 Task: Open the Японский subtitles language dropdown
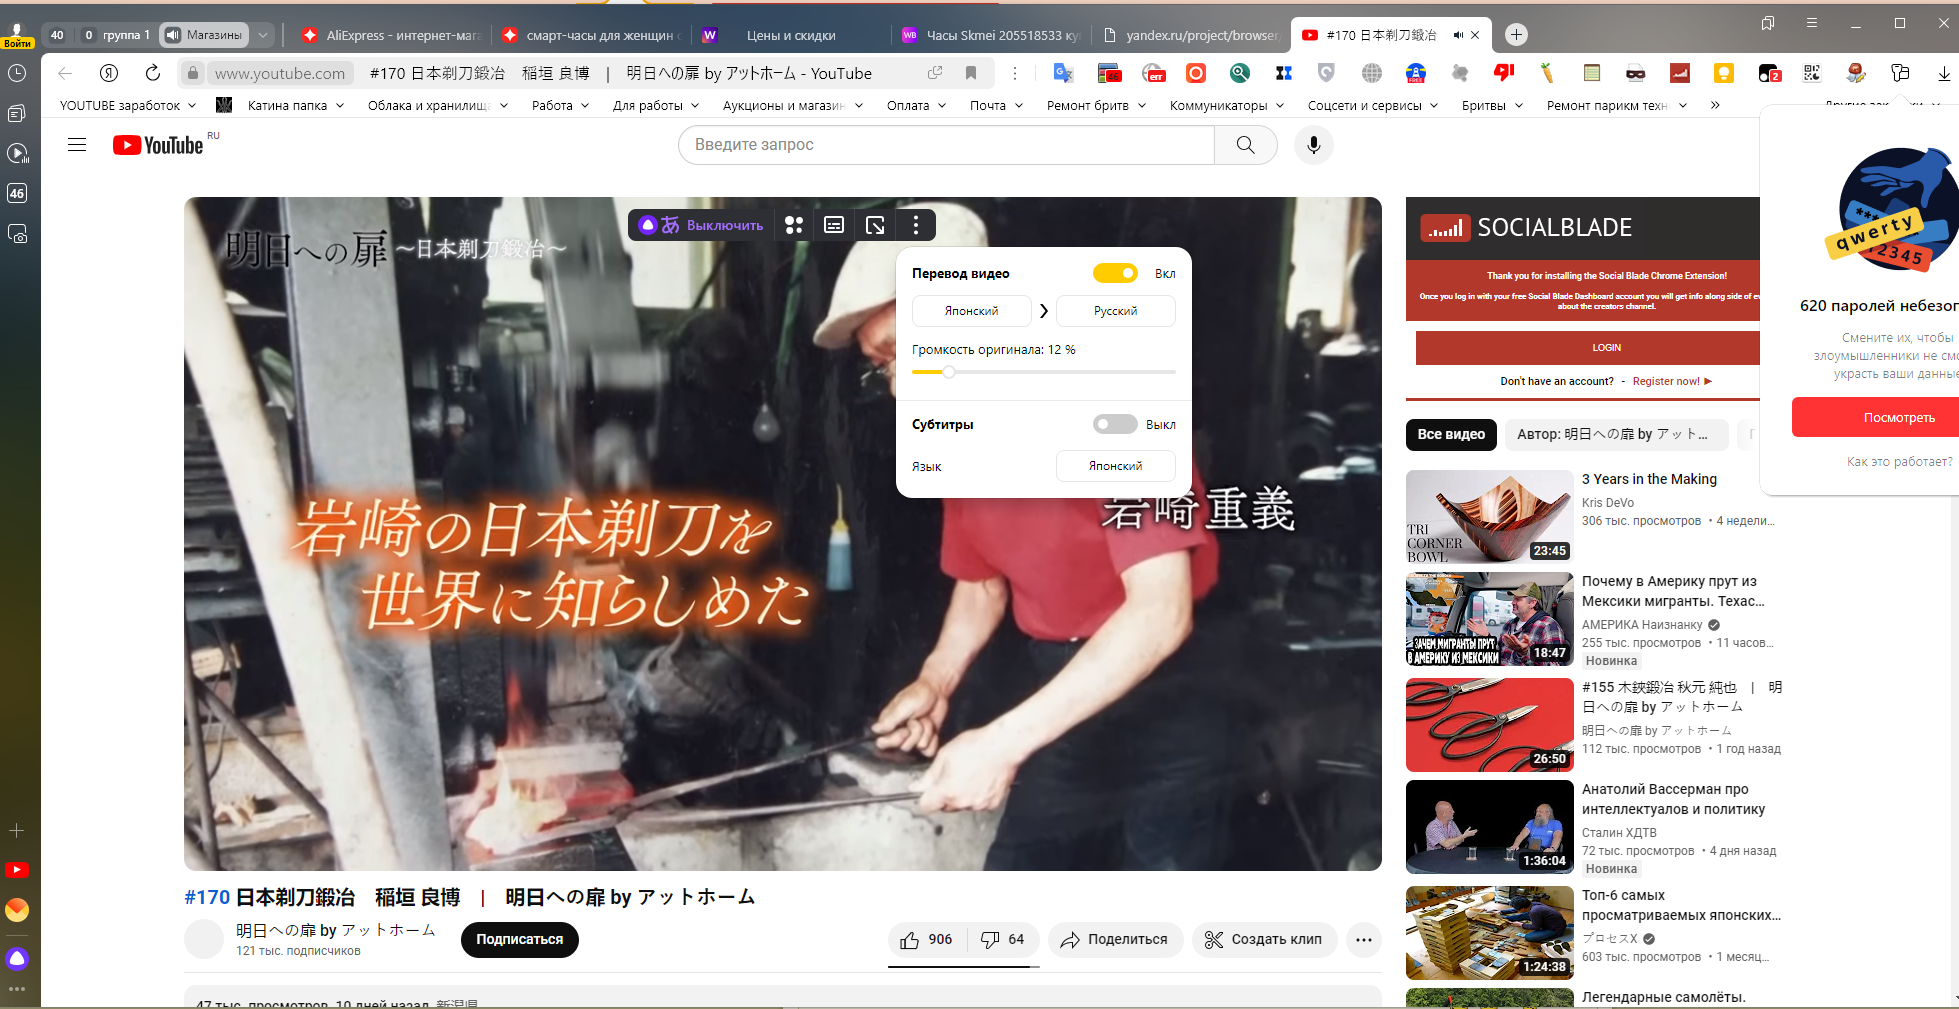pos(1115,466)
